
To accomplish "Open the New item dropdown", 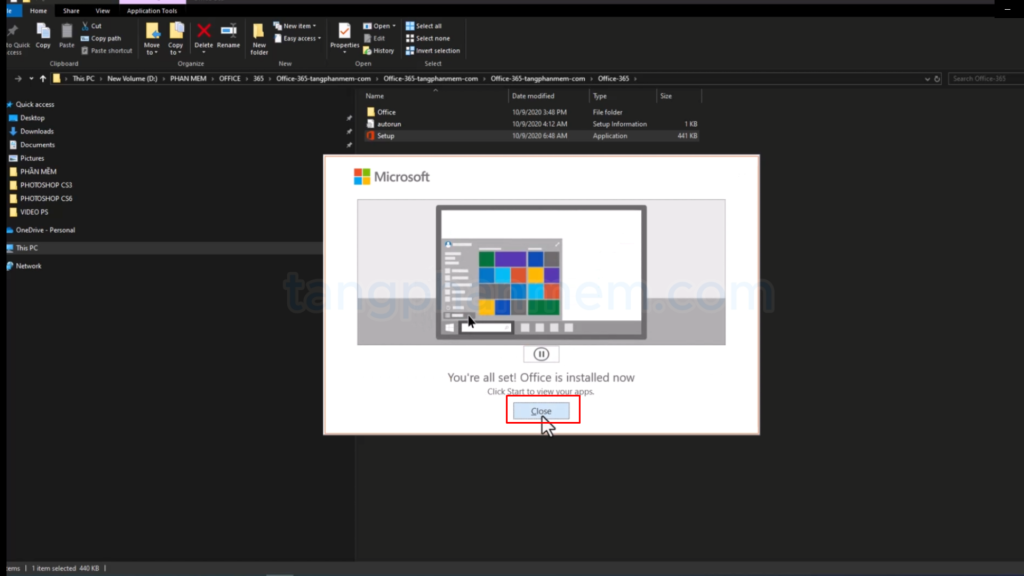I will point(295,26).
